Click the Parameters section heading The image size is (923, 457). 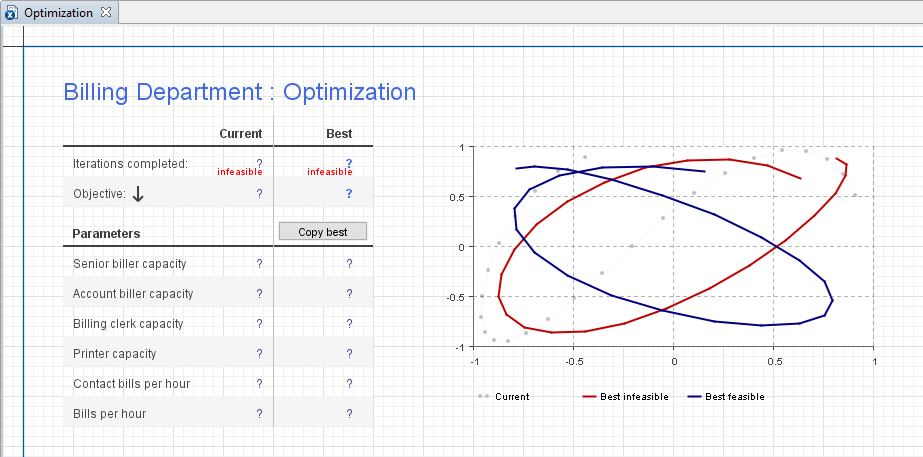106,234
